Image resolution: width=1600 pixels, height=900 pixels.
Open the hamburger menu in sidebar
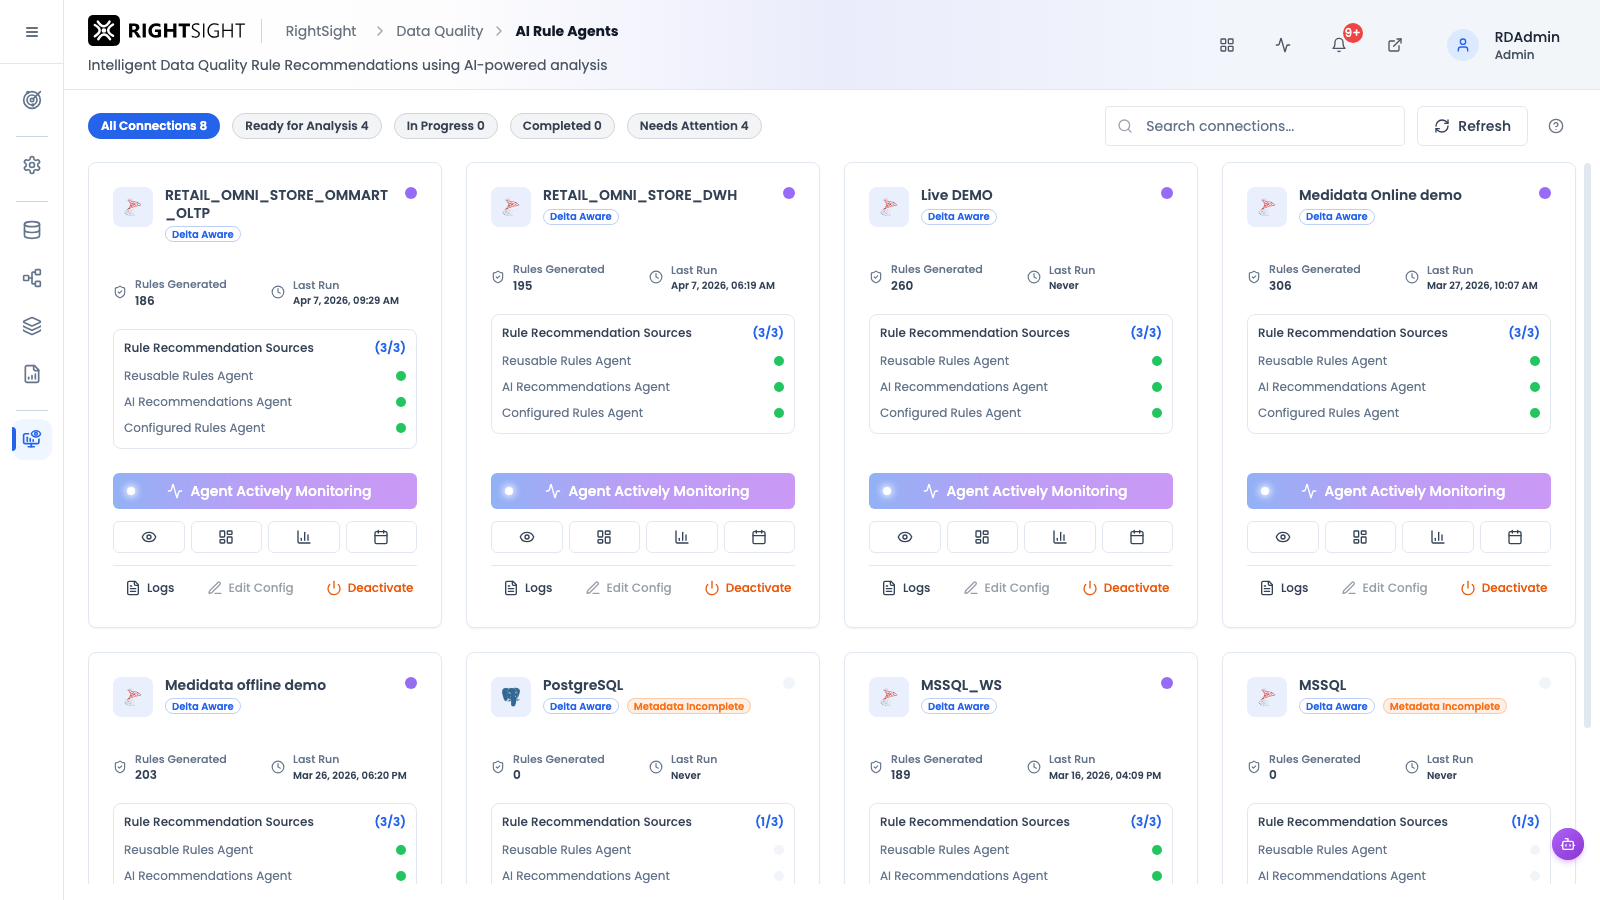[x=32, y=32]
